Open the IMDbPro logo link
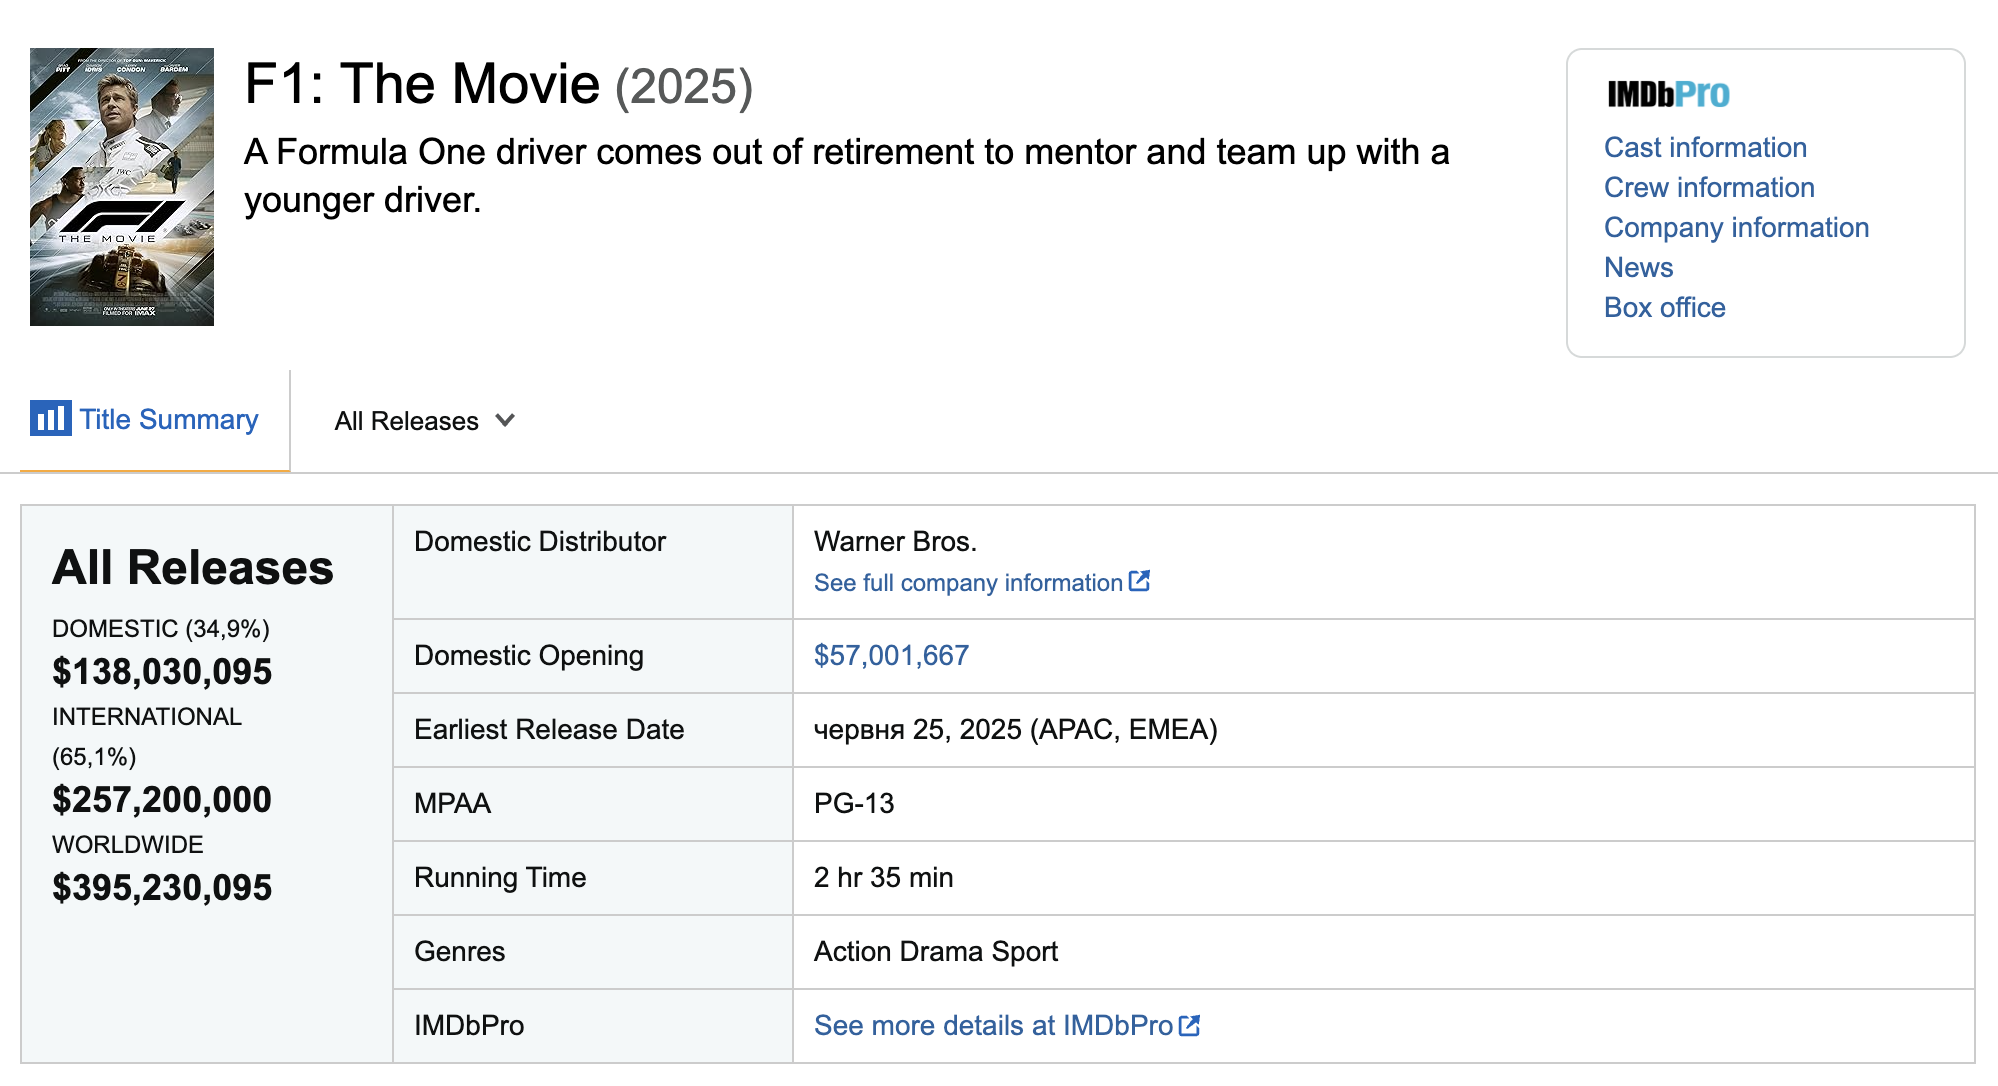1998x1086 pixels. (x=1668, y=94)
